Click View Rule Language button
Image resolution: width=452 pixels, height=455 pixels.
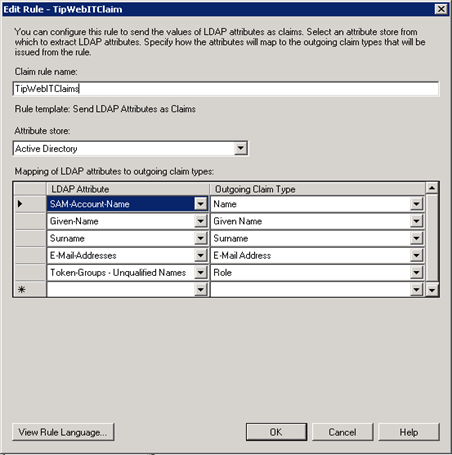[x=63, y=432]
